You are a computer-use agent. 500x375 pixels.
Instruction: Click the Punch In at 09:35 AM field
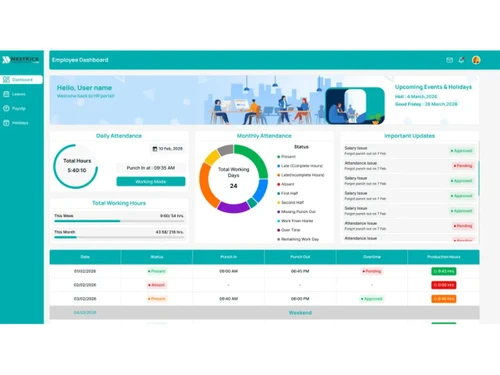pos(151,168)
